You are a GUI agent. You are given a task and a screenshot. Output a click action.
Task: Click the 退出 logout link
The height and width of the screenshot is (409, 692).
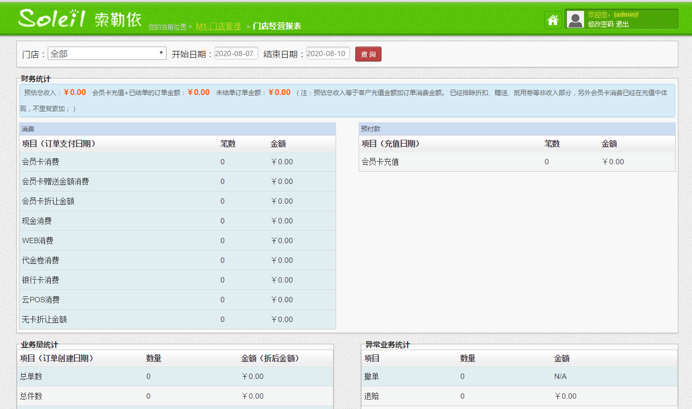point(623,24)
